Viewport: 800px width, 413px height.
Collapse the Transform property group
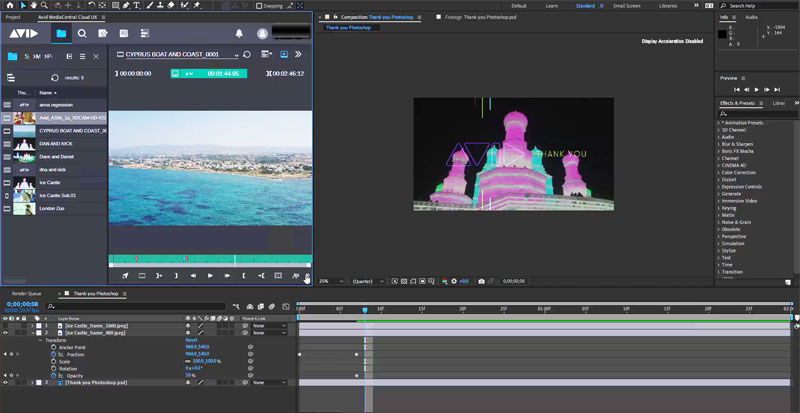[x=38, y=340]
